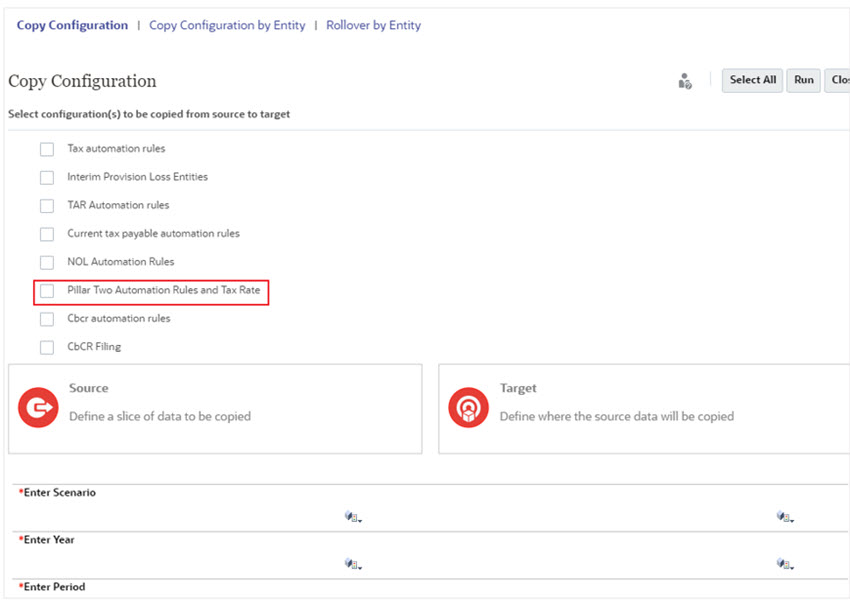Enable Pillar Two Automation Rules and Tax Rate
850x604 pixels.
pyautogui.click(x=47, y=291)
